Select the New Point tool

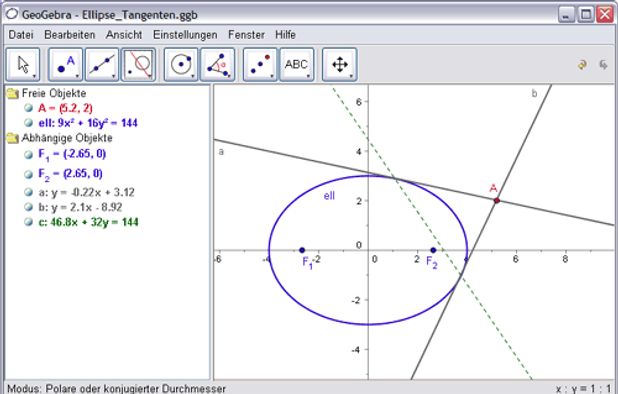65,65
